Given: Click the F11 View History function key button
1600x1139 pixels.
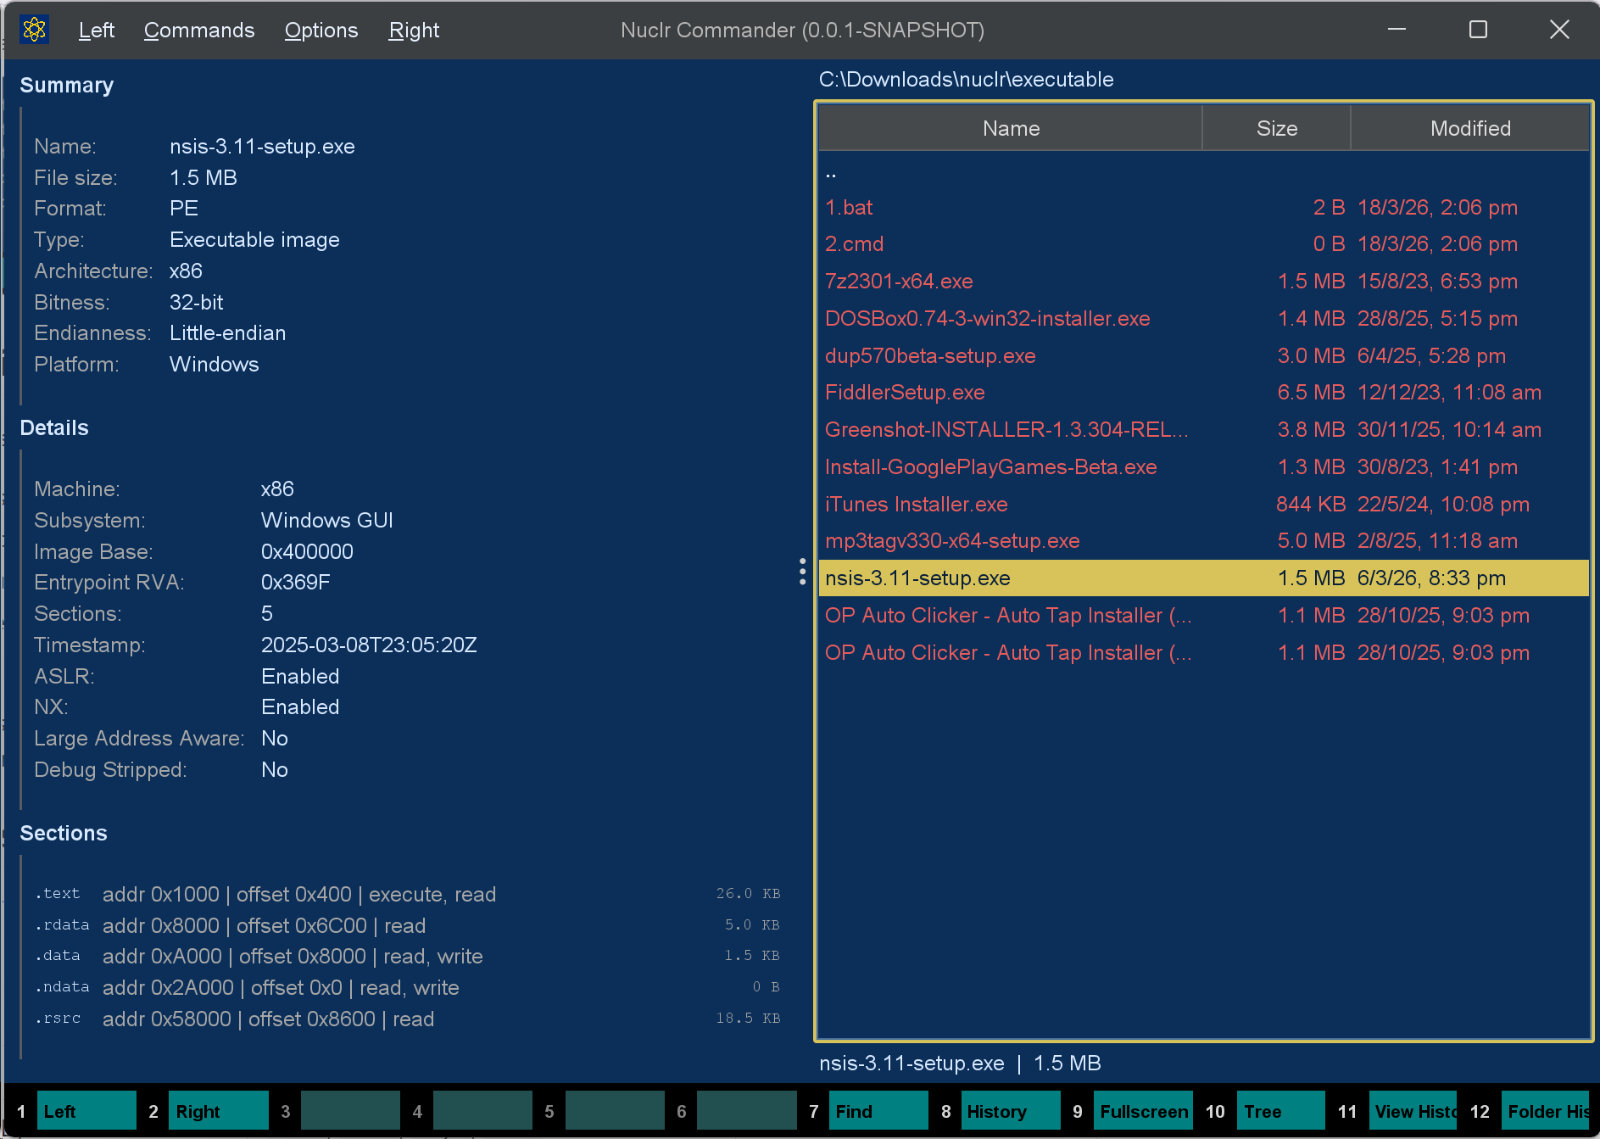Looking at the screenshot, I should click(x=1413, y=1111).
